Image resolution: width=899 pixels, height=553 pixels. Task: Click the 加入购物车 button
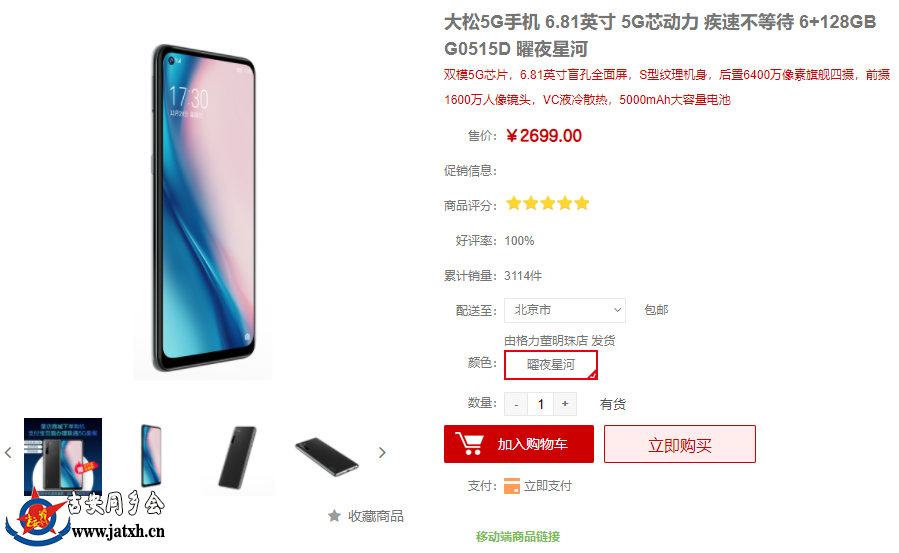click(519, 444)
